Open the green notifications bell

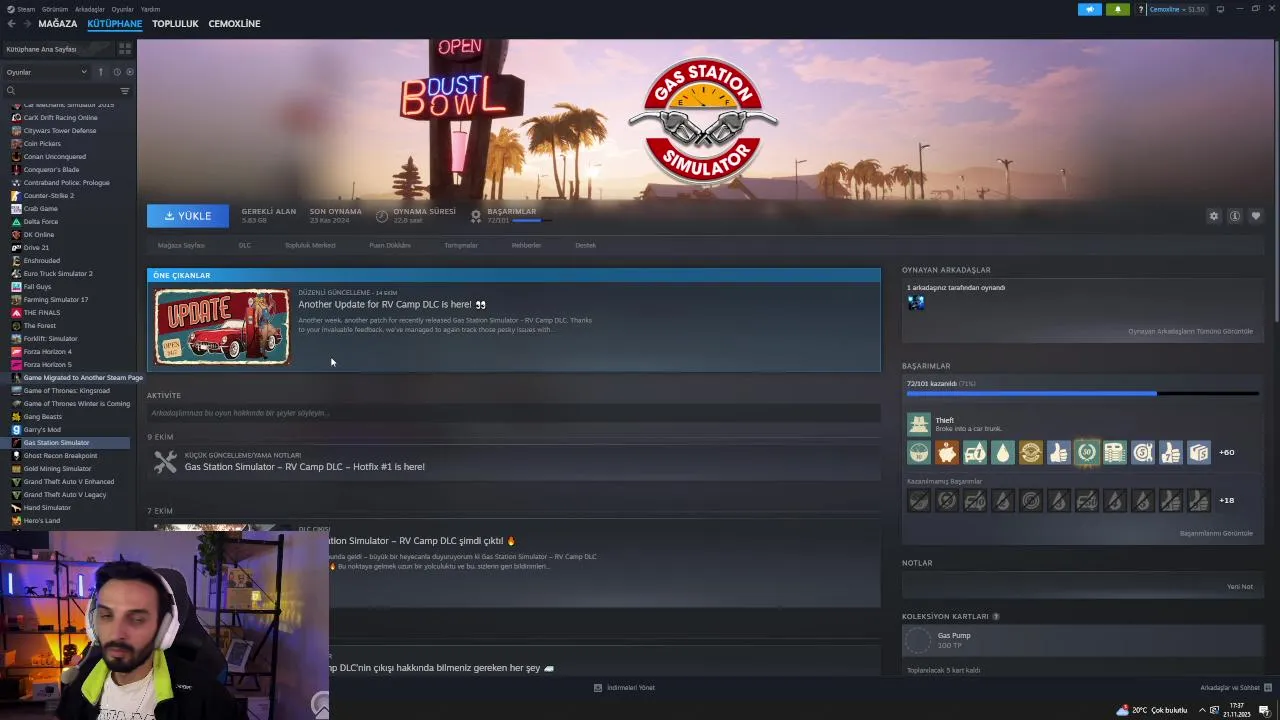coord(1117,9)
